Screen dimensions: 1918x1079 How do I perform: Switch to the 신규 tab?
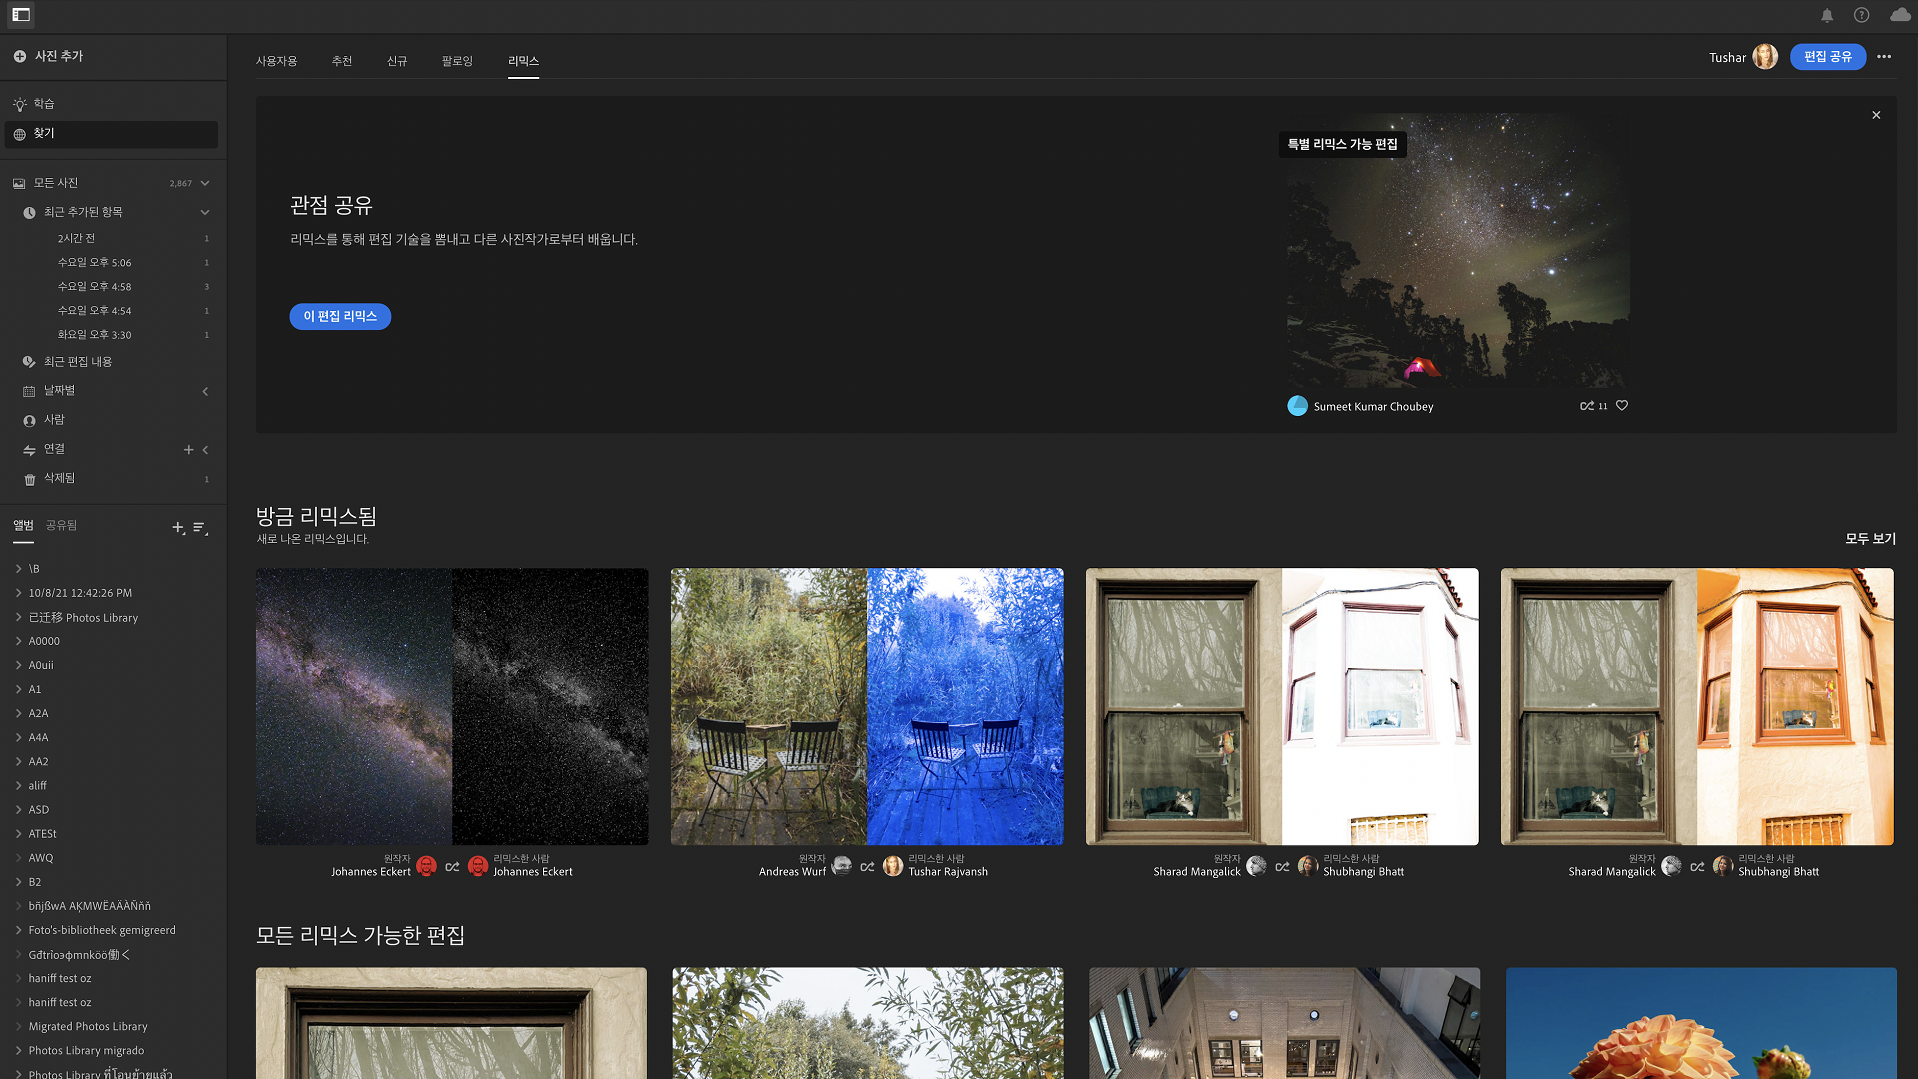pyautogui.click(x=397, y=61)
